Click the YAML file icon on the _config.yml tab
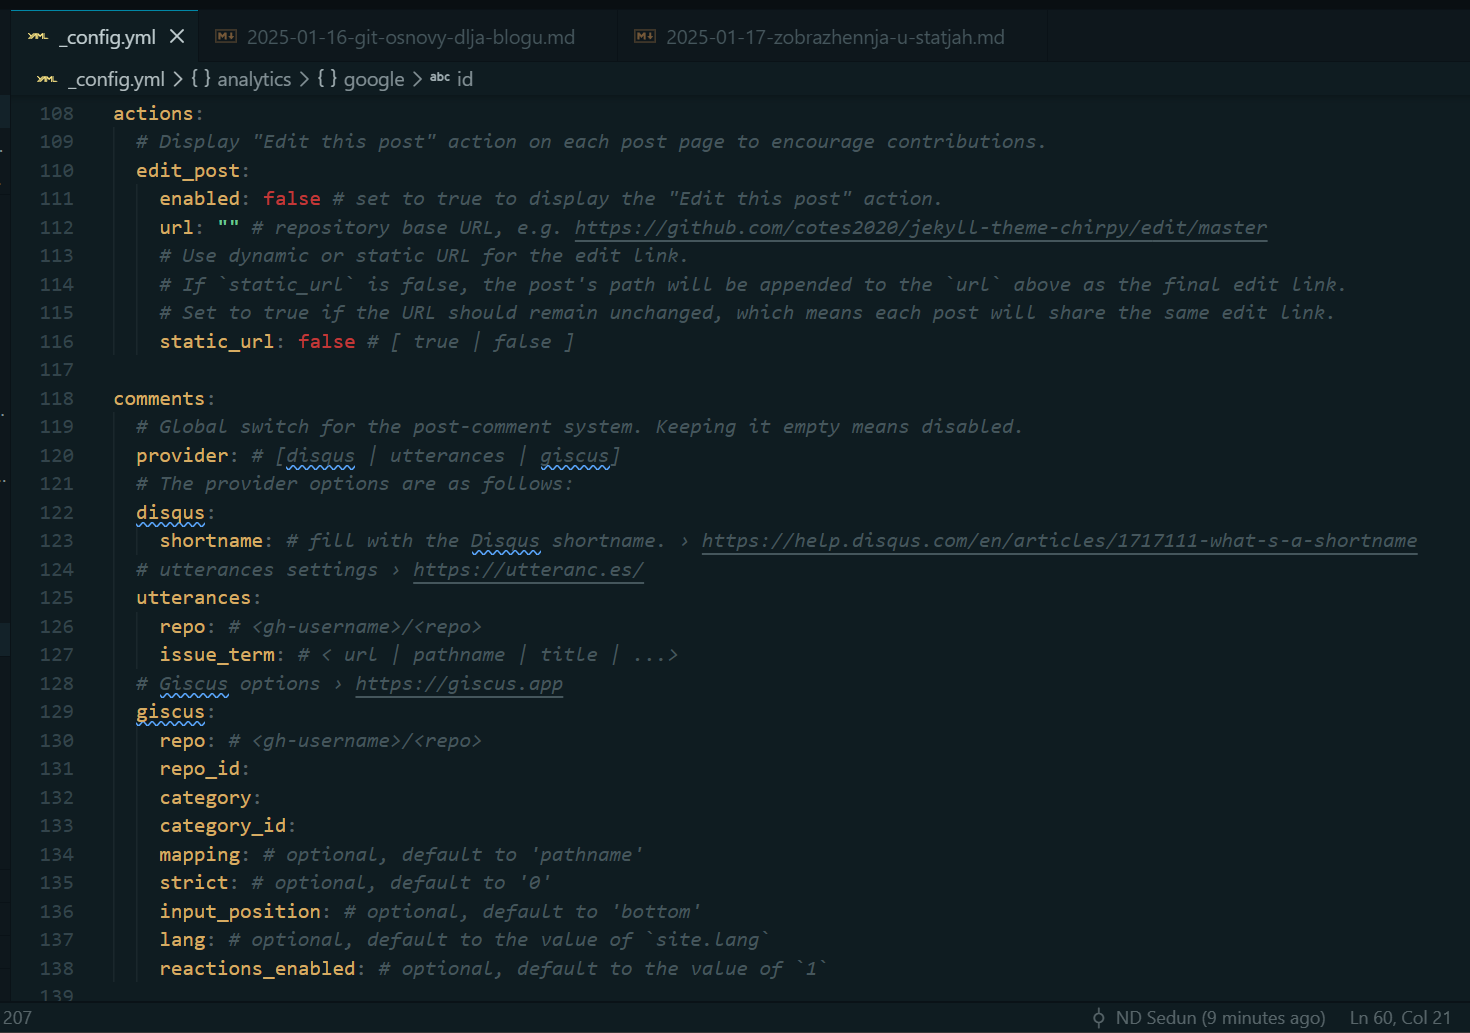The width and height of the screenshot is (1470, 1033). 38,37
